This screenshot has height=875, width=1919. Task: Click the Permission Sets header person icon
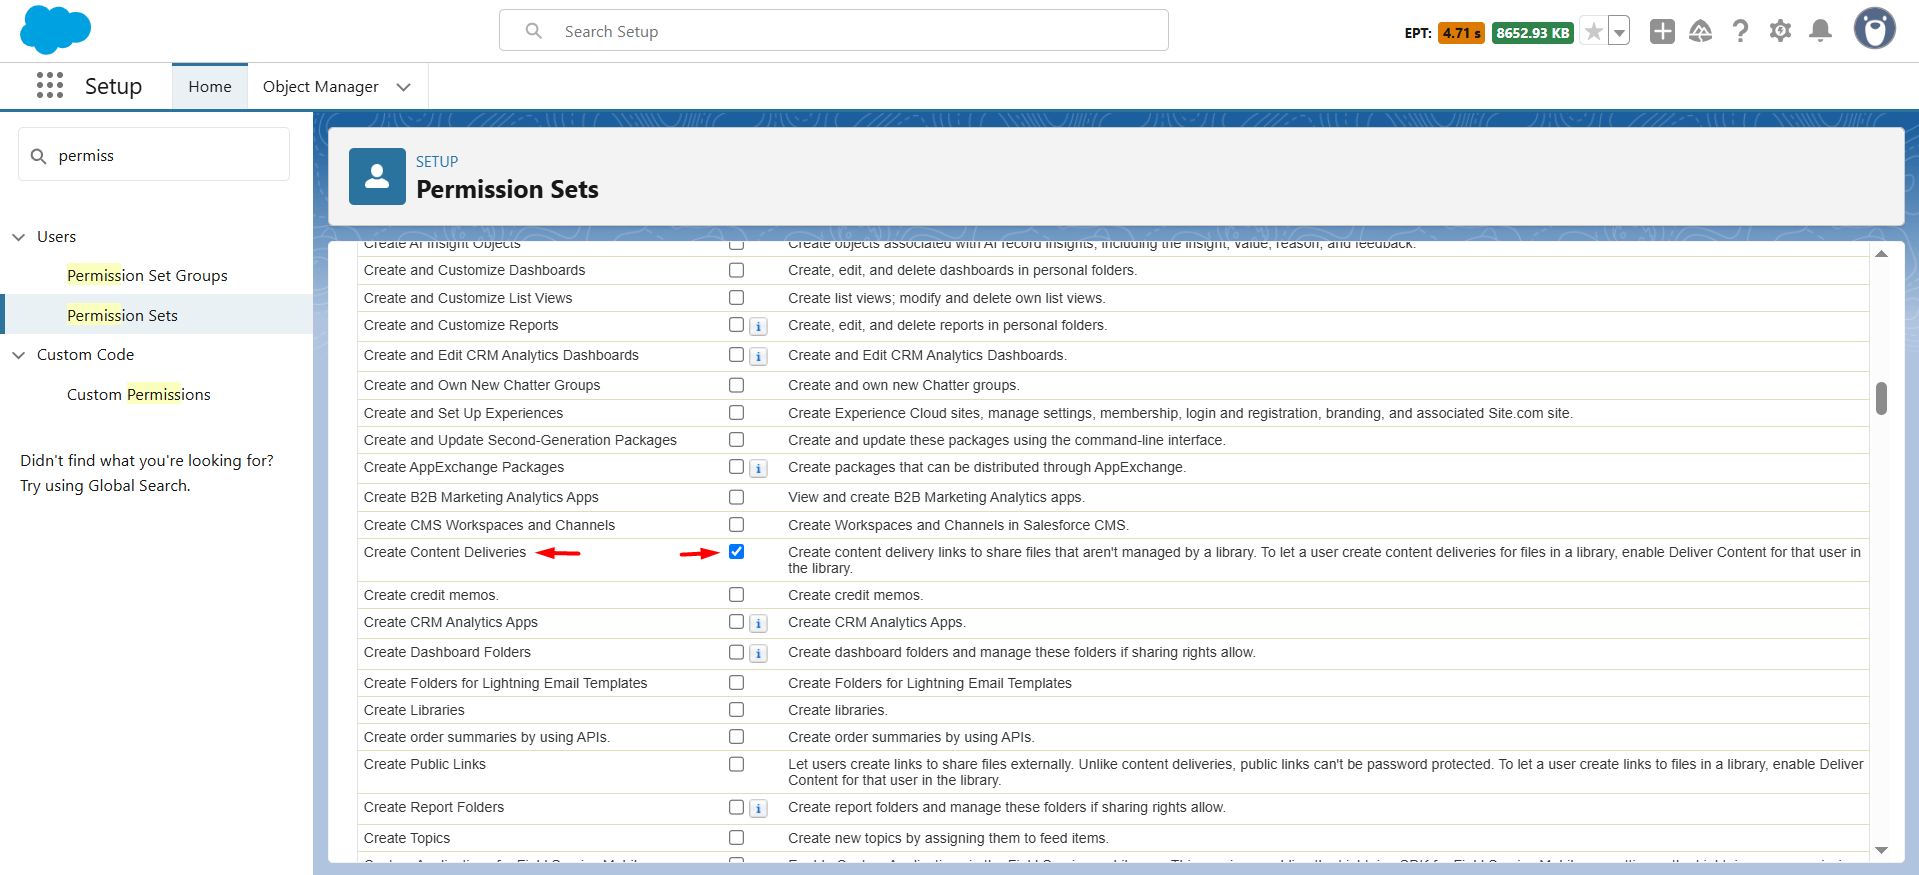click(x=377, y=176)
